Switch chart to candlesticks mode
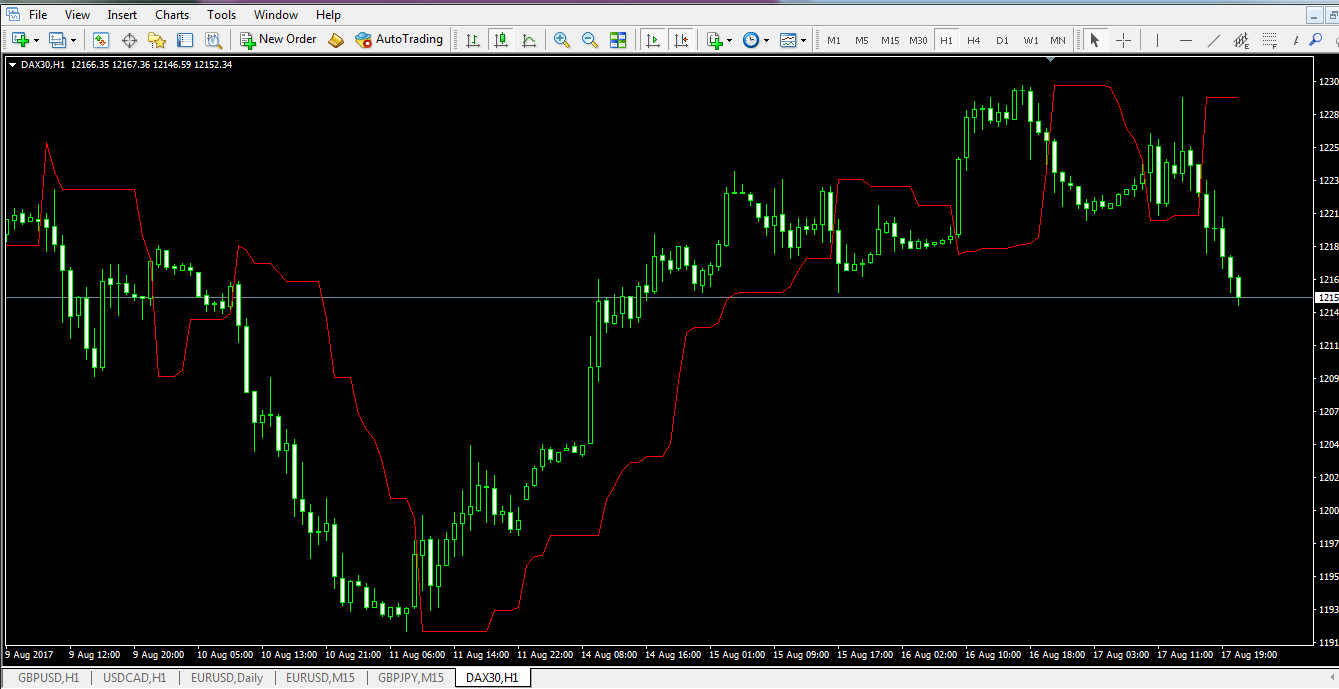This screenshot has width=1339, height=689. click(x=501, y=40)
